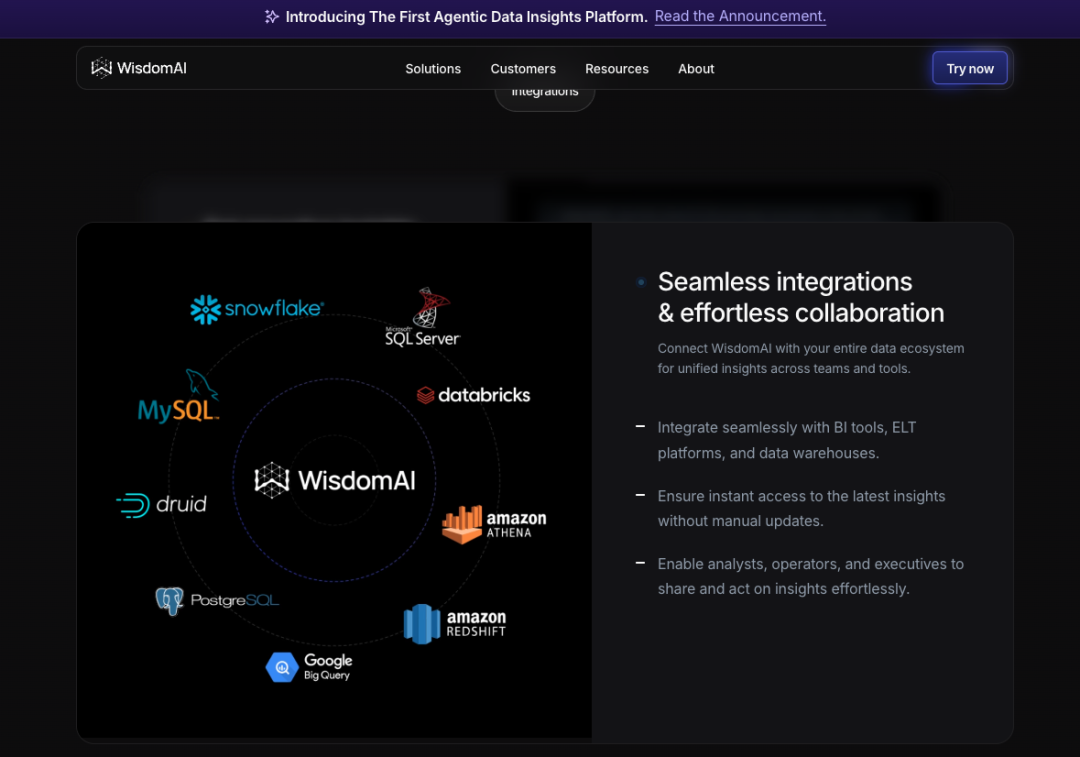The image size is (1080, 757).
Task: Open the Solutions menu
Action: click(x=433, y=69)
